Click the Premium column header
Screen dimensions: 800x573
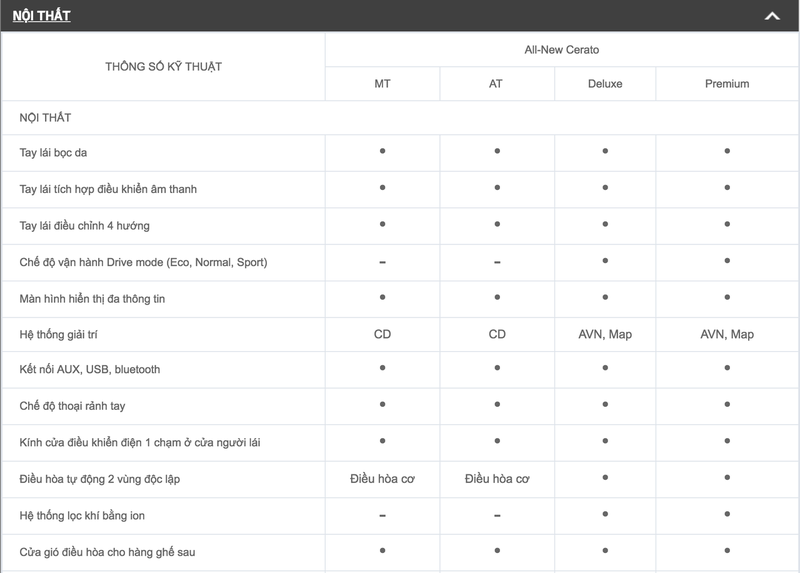coord(727,84)
